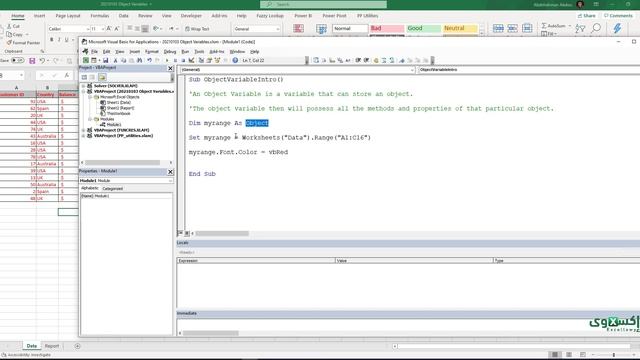The height and width of the screenshot is (360, 640).
Task: Toggle Bold formatting in Excel ribbon
Action: (x=51, y=40)
